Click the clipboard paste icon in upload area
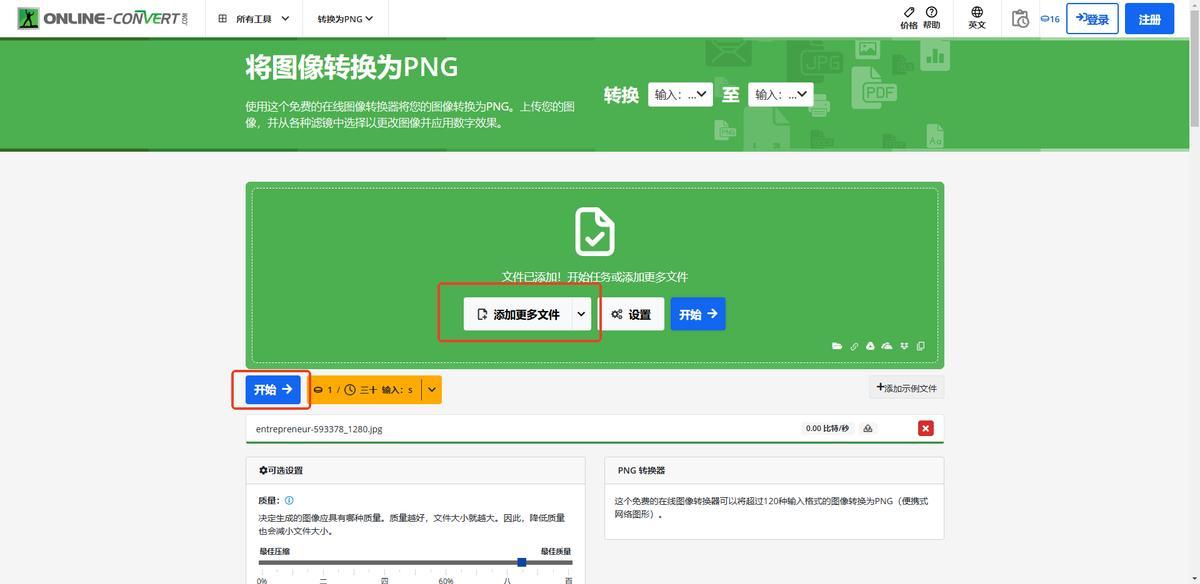Viewport: 1200px width, 584px height. click(920, 346)
